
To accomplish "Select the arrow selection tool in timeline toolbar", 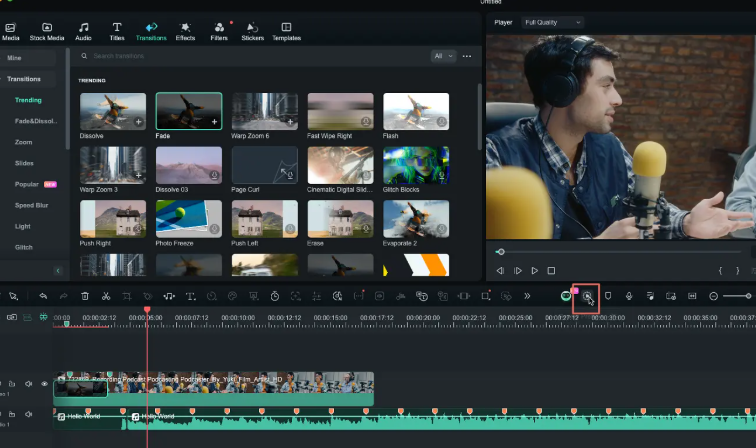I will pyautogui.click(x=14, y=296).
